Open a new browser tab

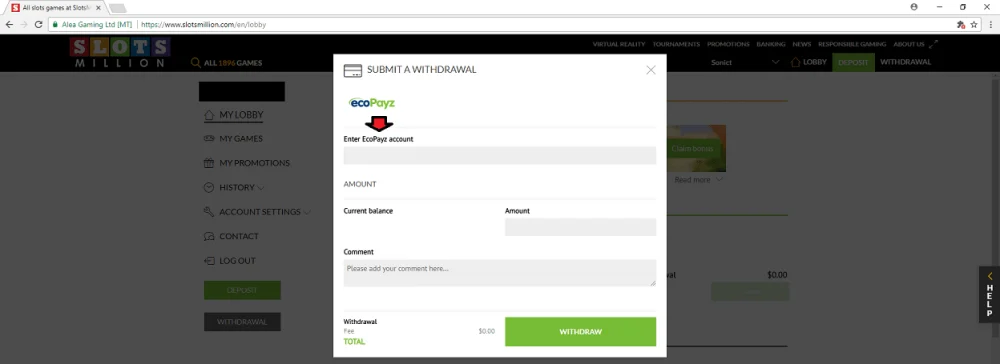(x=118, y=8)
